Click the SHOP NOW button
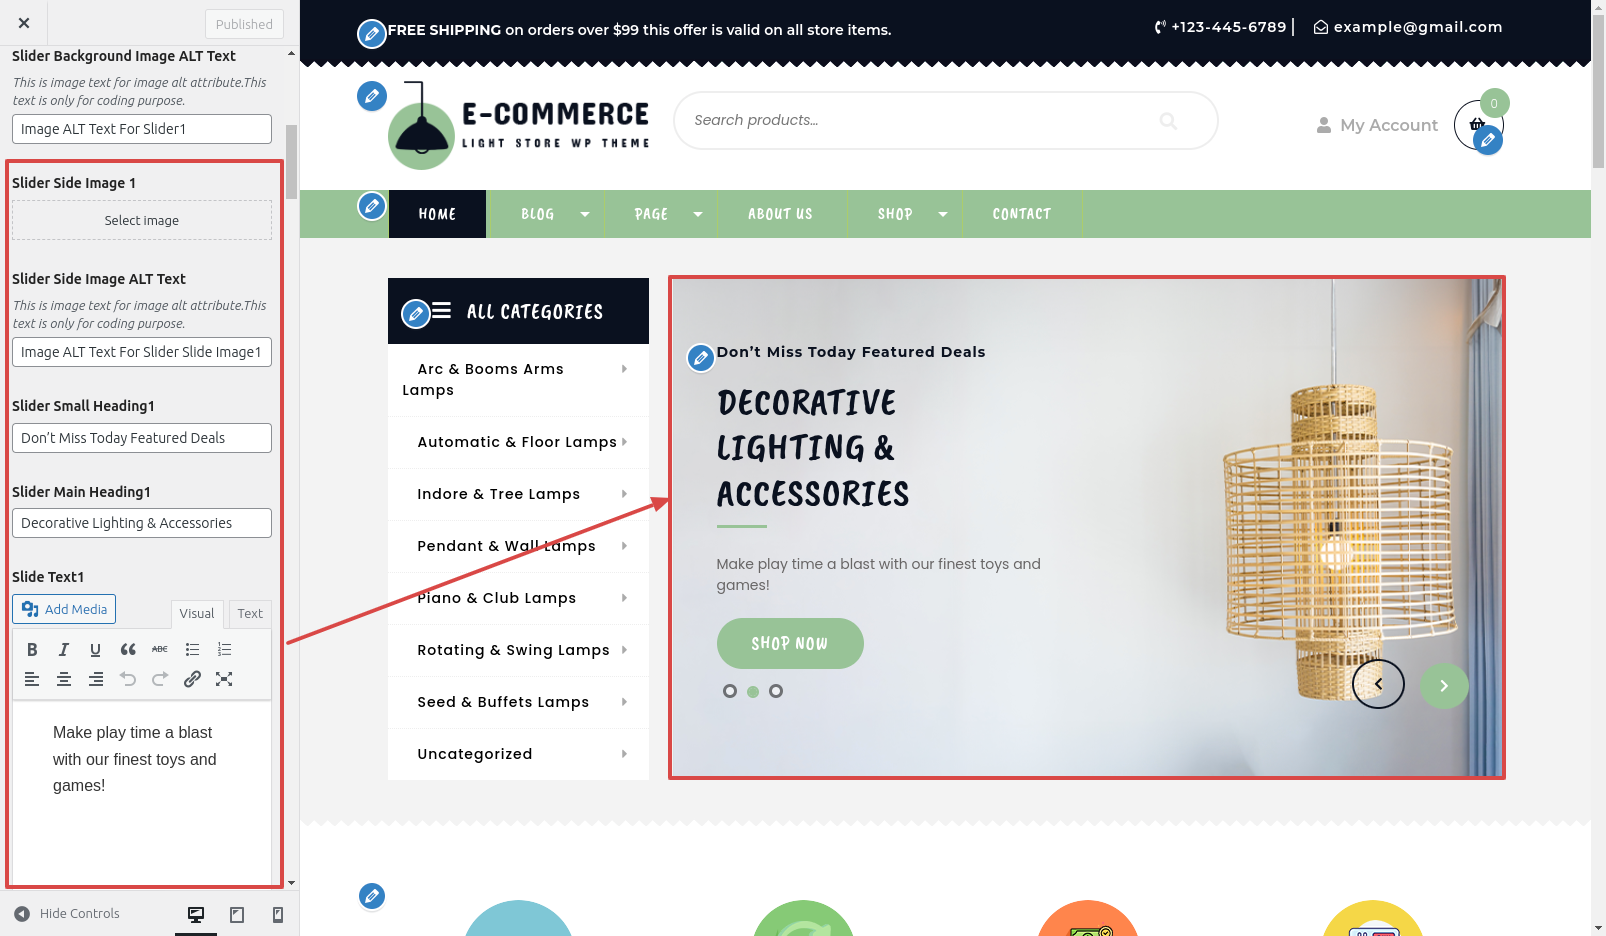 pos(790,643)
